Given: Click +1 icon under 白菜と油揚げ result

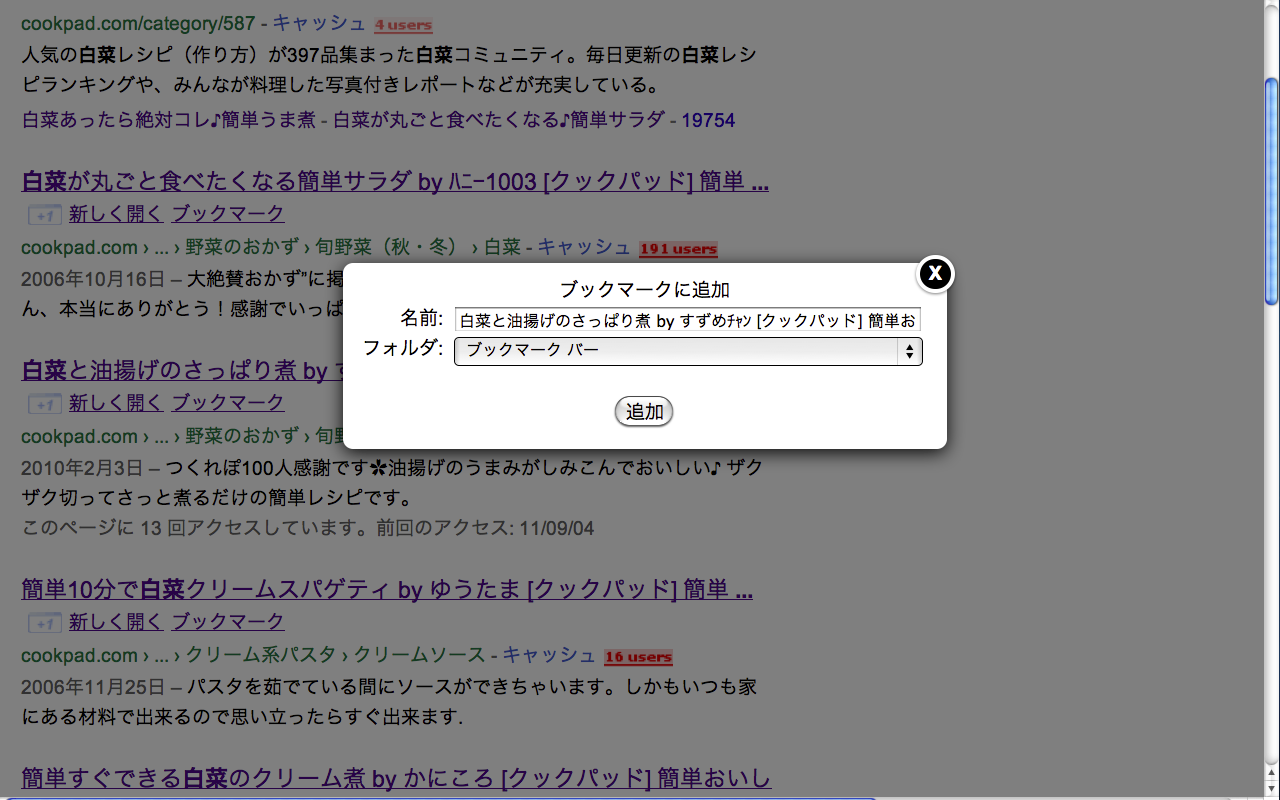Looking at the screenshot, I should tap(44, 403).
